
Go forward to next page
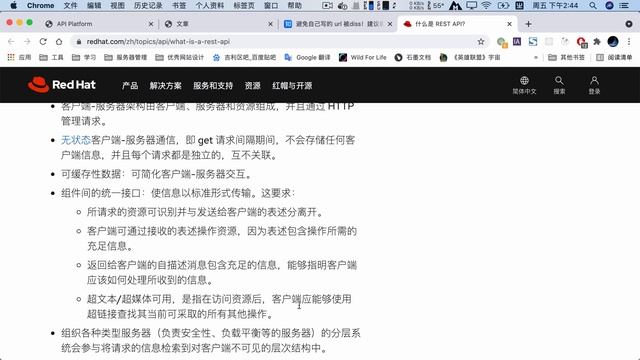(x=27, y=41)
